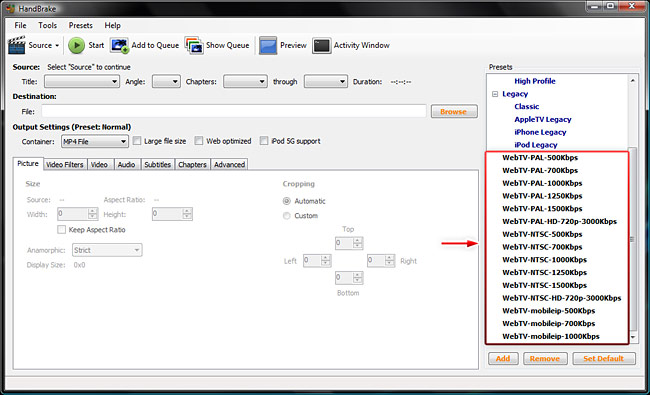
Task: Select WebTV-PAL-500Kbps preset
Action: pyautogui.click(x=540, y=158)
